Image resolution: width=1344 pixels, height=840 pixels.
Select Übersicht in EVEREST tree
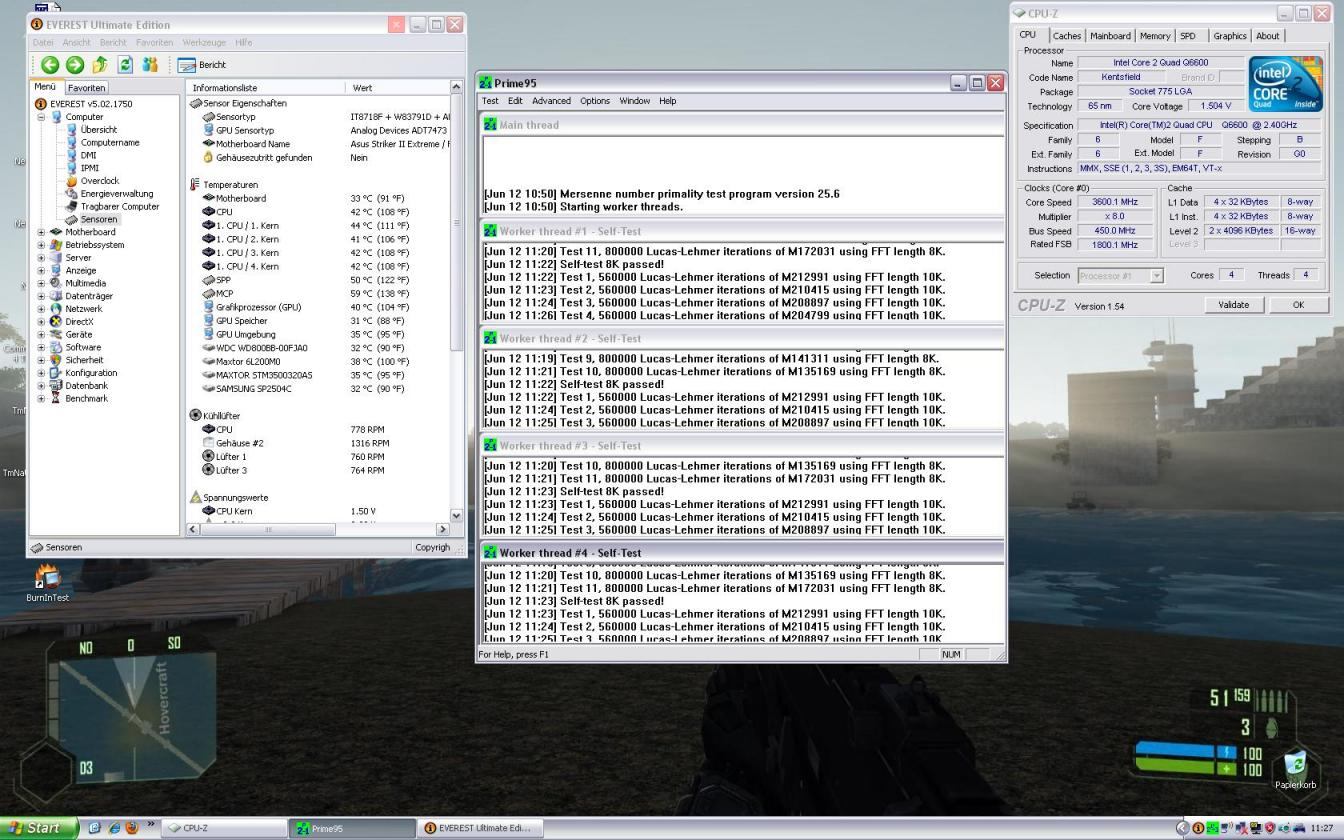tap(98, 130)
